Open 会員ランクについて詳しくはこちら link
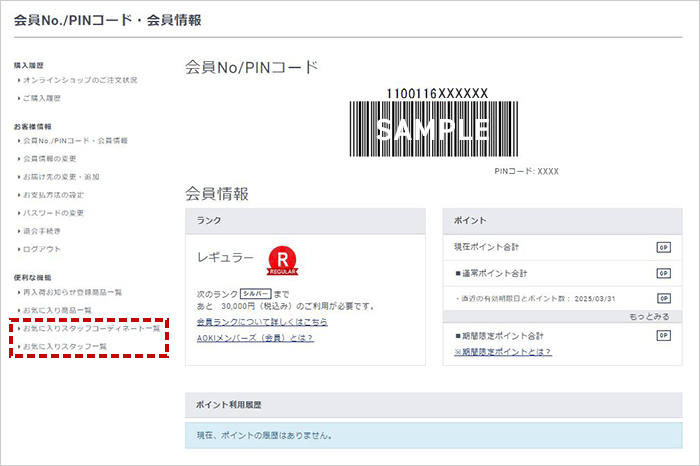The image size is (700, 466). [262, 322]
